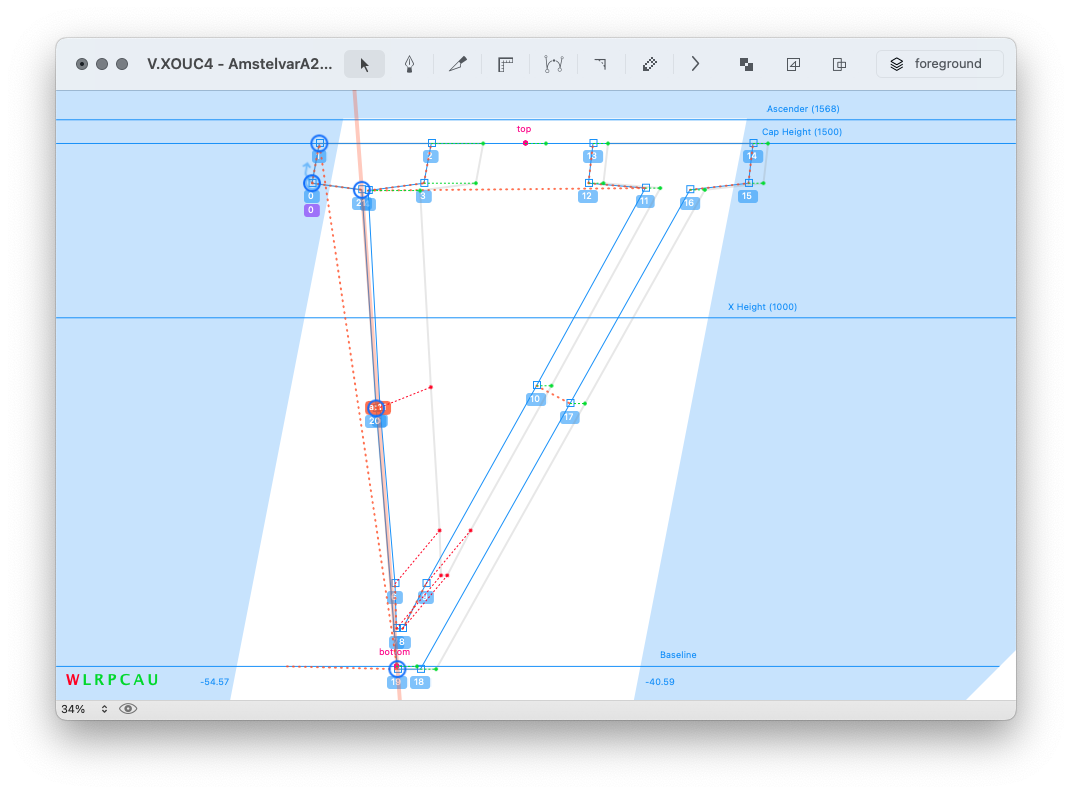Toggle the red W indicator letter
1072x794 pixels.
point(72,680)
